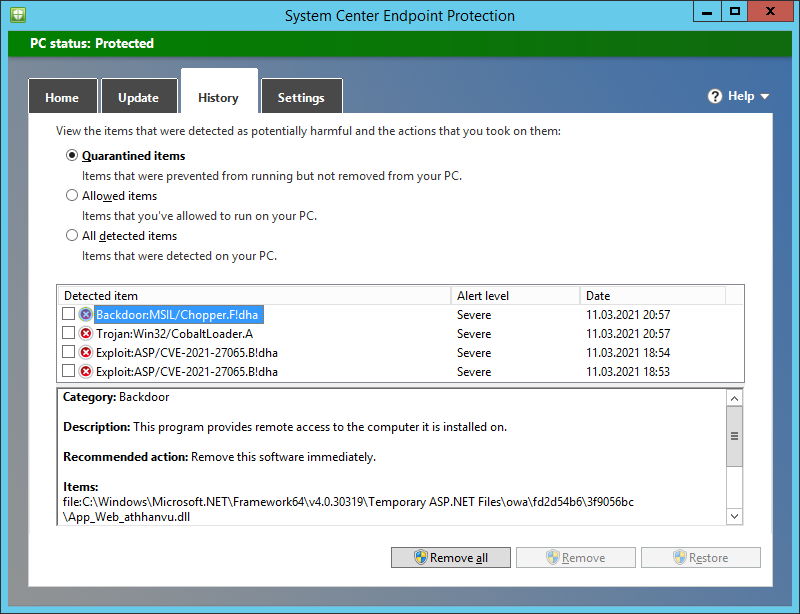Click the PC status: Protected banner text

[92, 43]
